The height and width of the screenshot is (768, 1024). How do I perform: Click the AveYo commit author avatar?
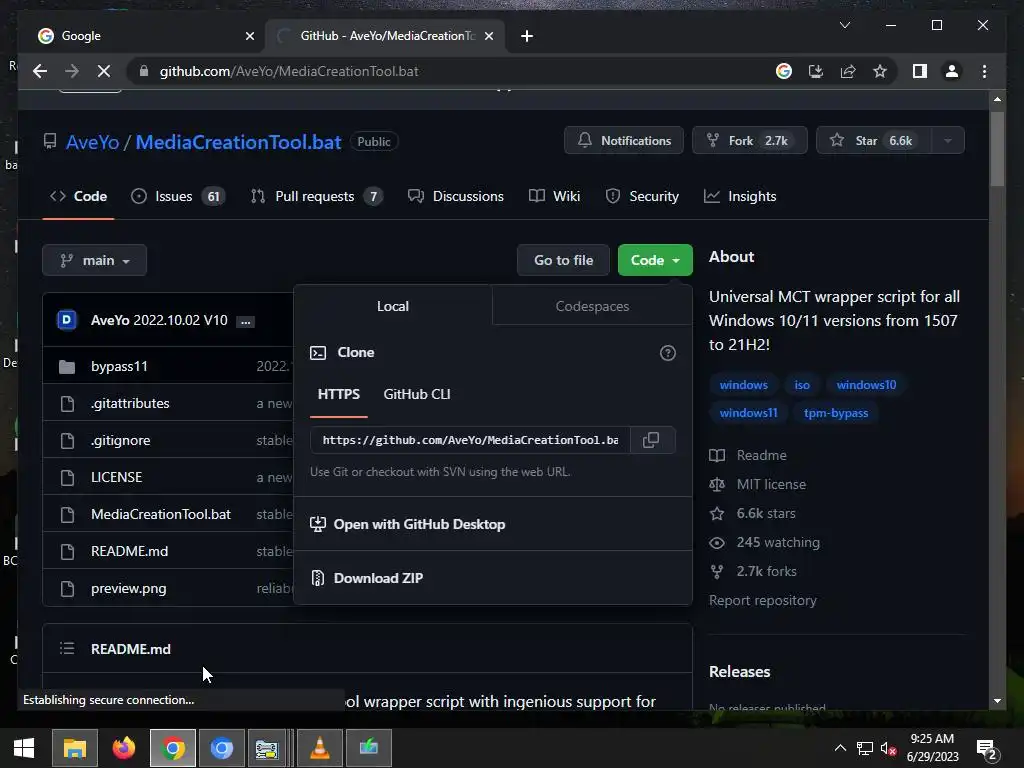67,320
